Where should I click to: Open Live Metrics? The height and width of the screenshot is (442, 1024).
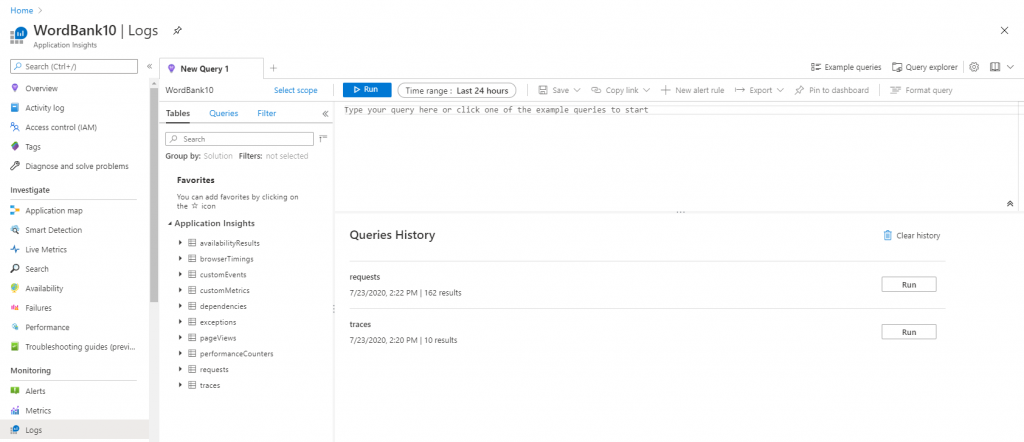pyautogui.click(x=46, y=249)
